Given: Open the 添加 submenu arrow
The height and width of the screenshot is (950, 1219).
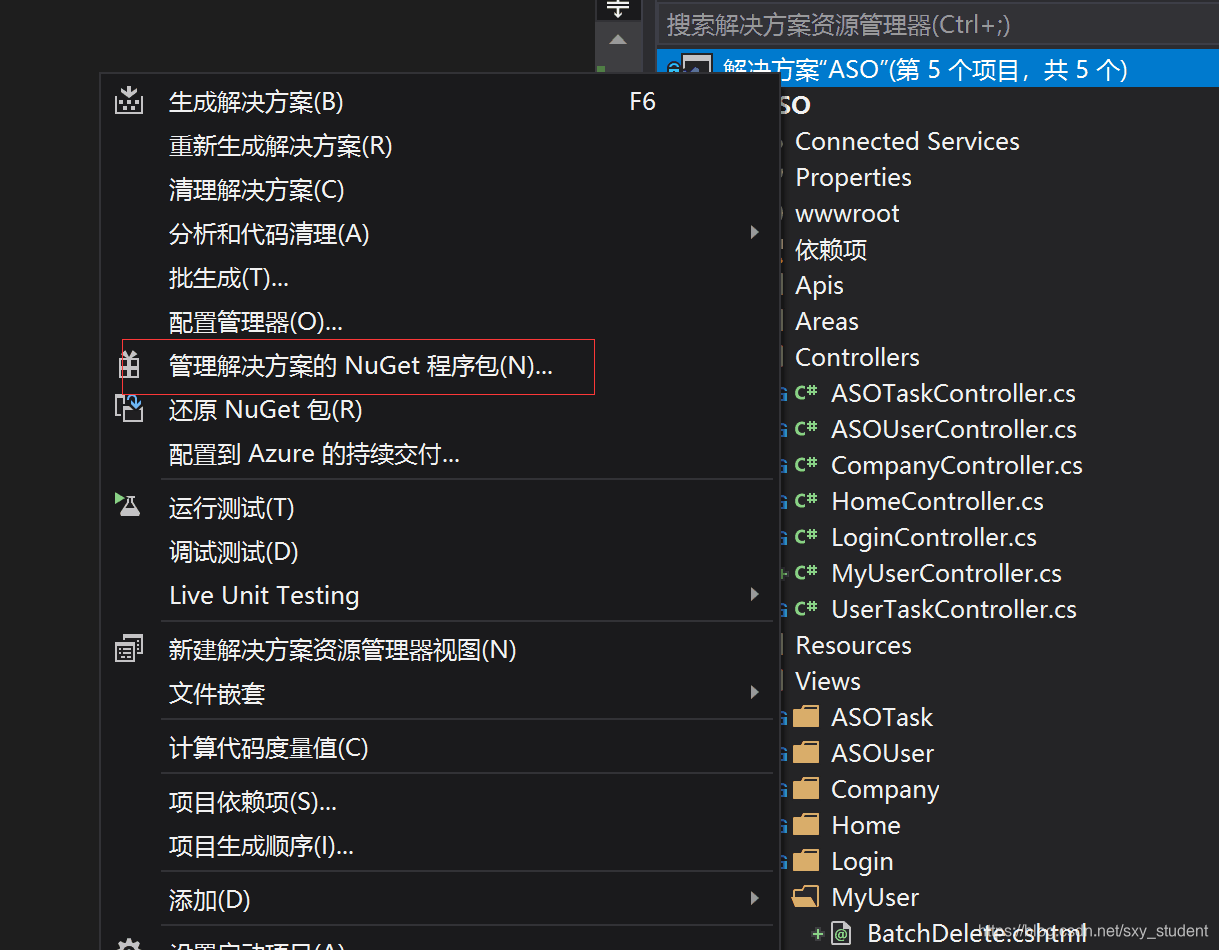Looking at the screenshot, I should pos(755,899).
